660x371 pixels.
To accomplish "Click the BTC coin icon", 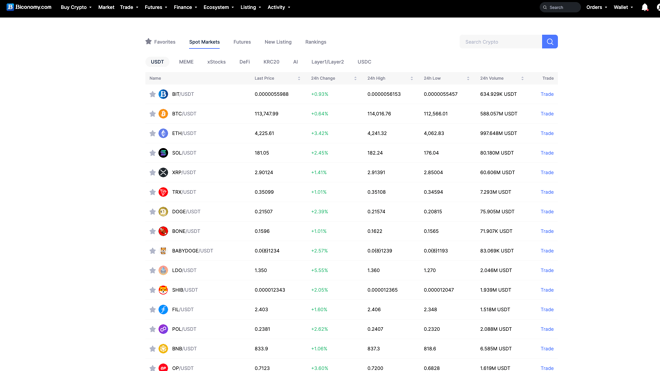I will [x=163, y=114].
